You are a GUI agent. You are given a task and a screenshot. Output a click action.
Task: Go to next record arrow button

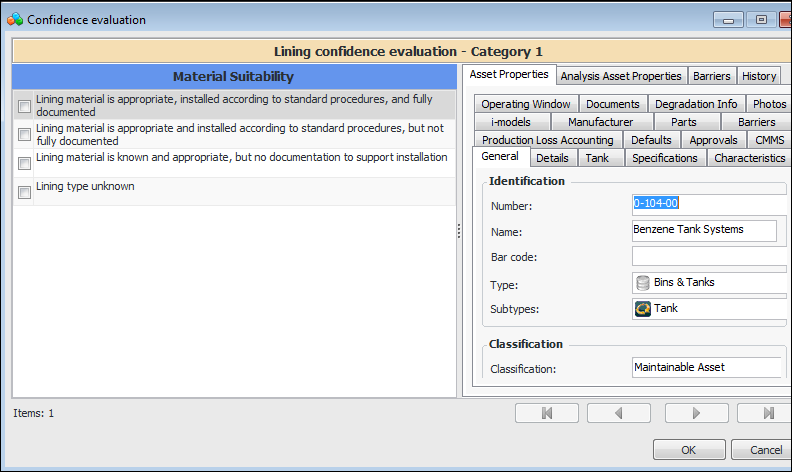[696, 413]
